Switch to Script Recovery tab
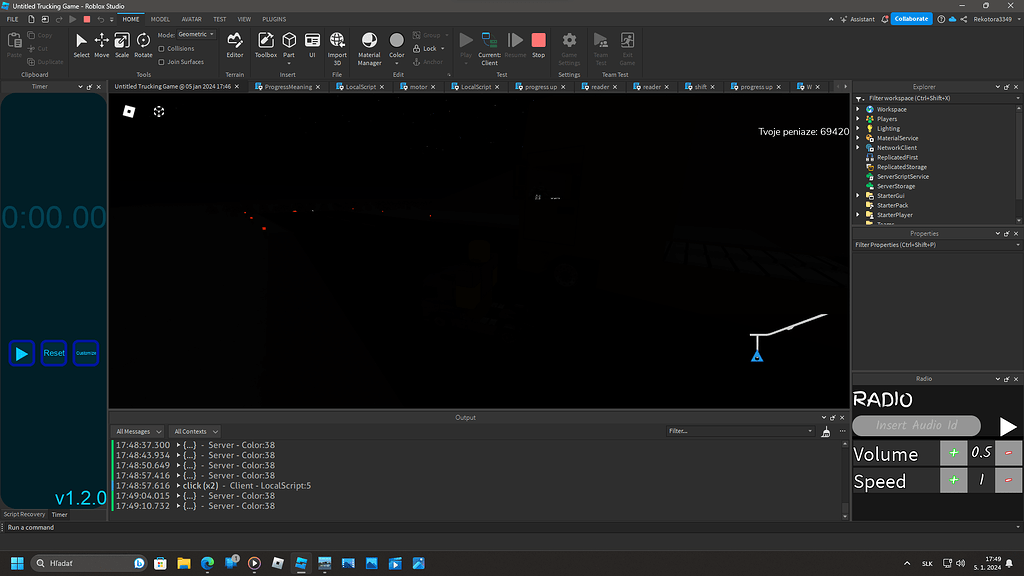1024x576 pixels. [x=24, y=514]
